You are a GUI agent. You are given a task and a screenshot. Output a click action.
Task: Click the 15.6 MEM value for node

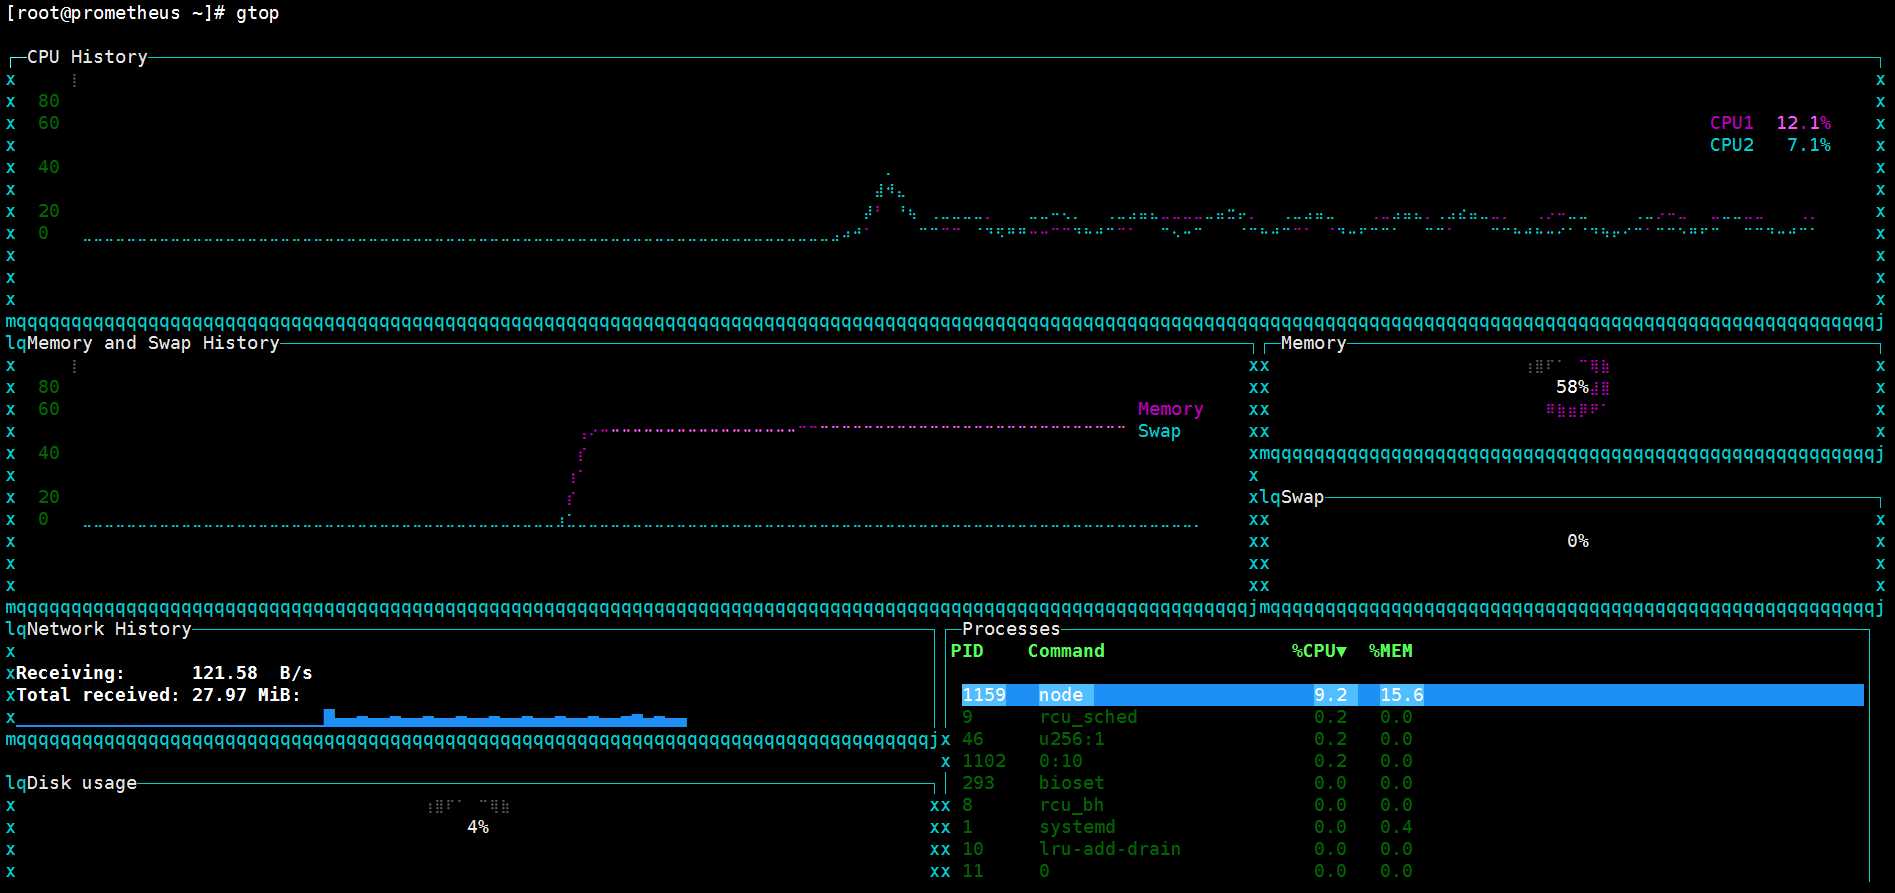click(1401, 695)
